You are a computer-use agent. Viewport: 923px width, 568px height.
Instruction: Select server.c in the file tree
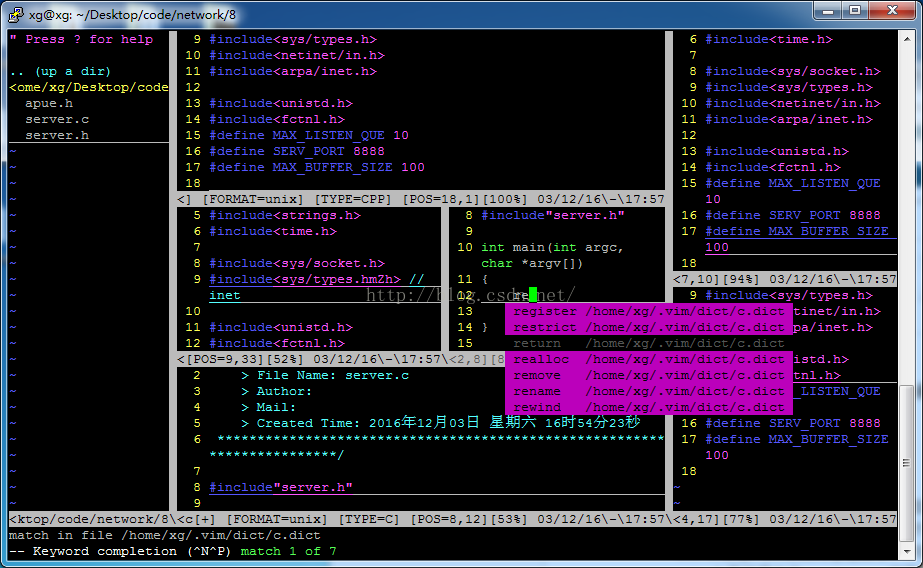(x=57, y=119)
